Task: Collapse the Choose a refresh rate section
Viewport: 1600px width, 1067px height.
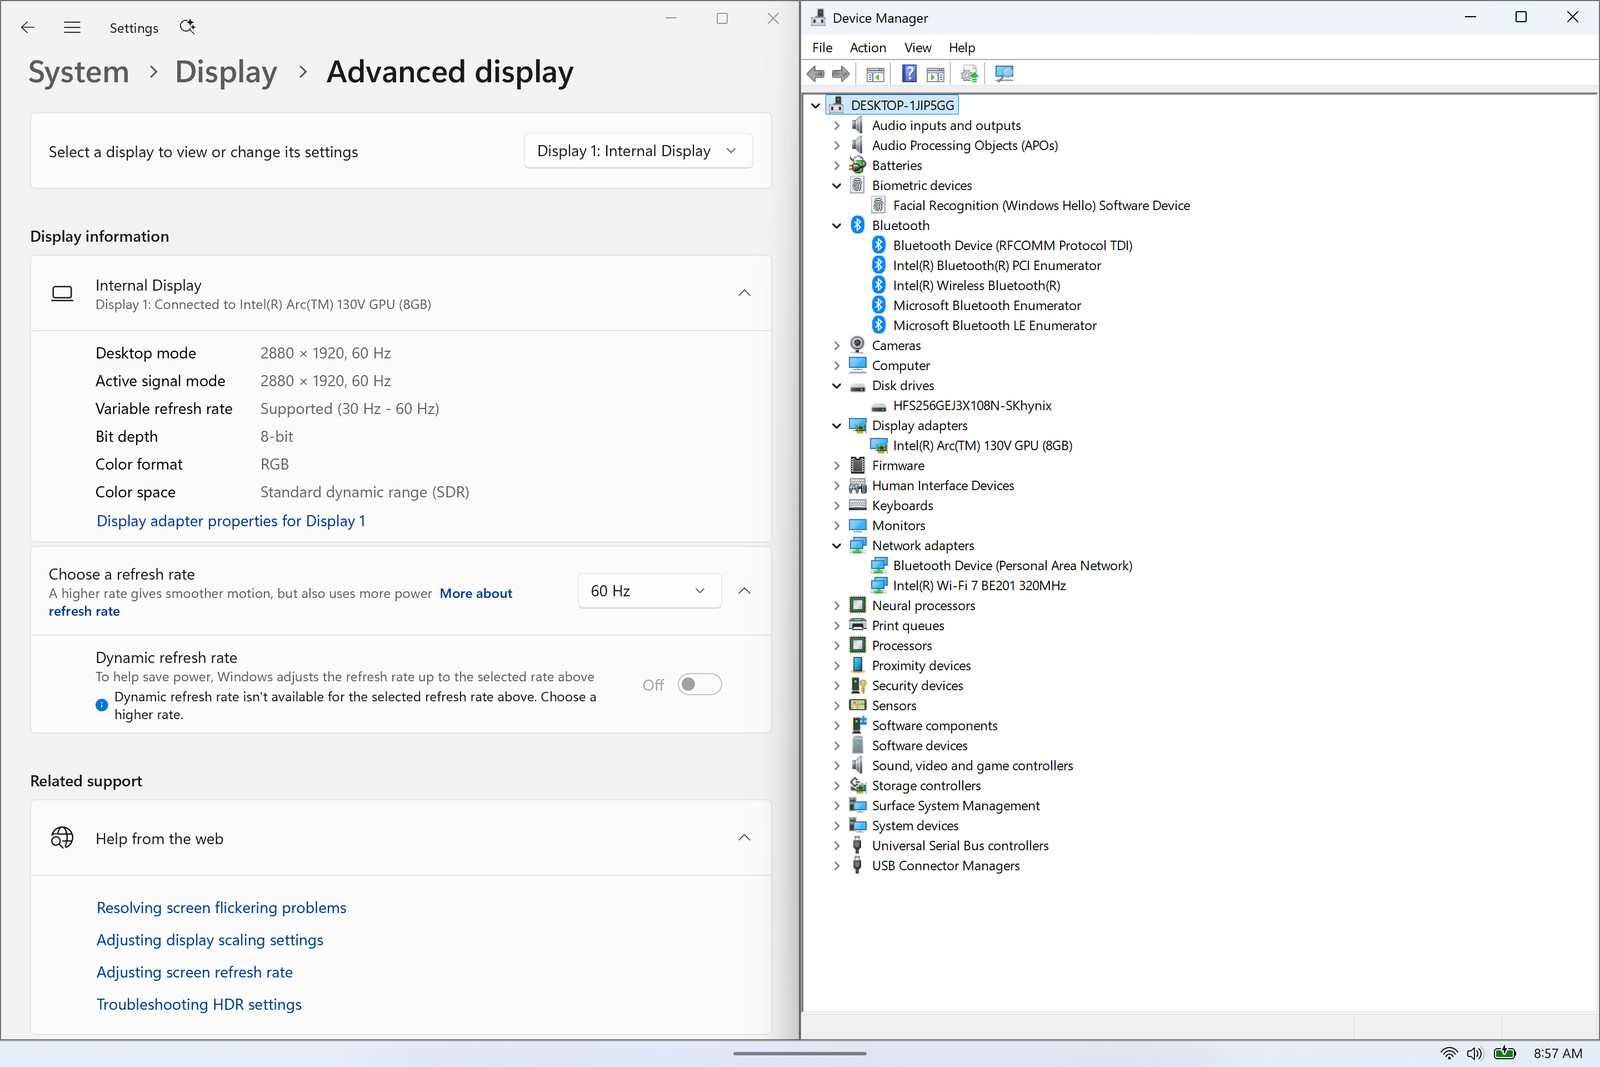Action: pos(744,591)
